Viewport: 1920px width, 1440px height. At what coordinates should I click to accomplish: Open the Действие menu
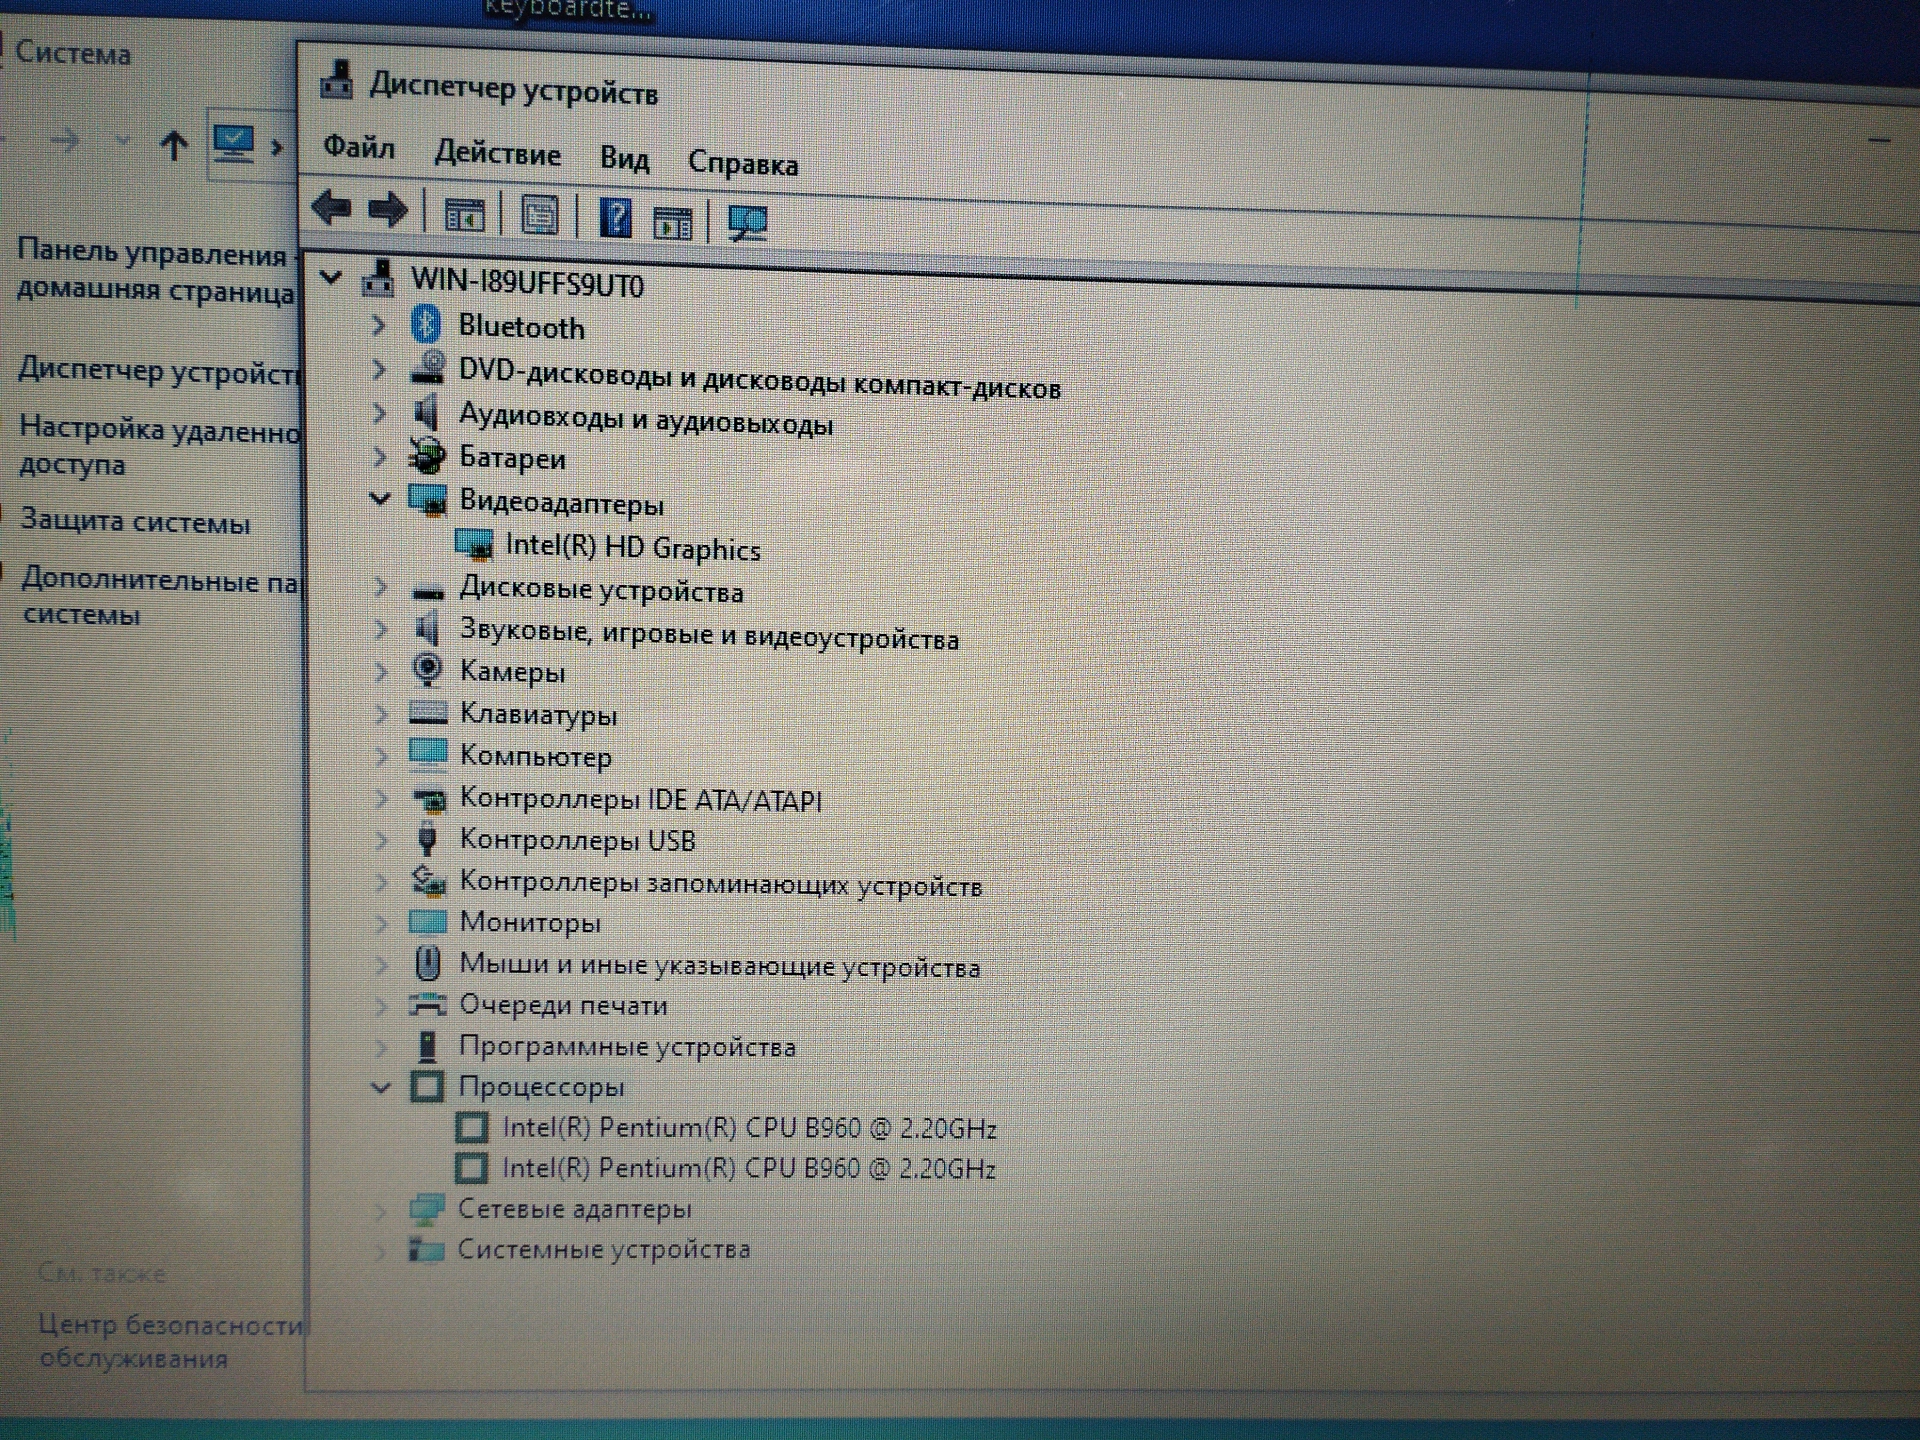pyautogui.click(x=497, y=153)
